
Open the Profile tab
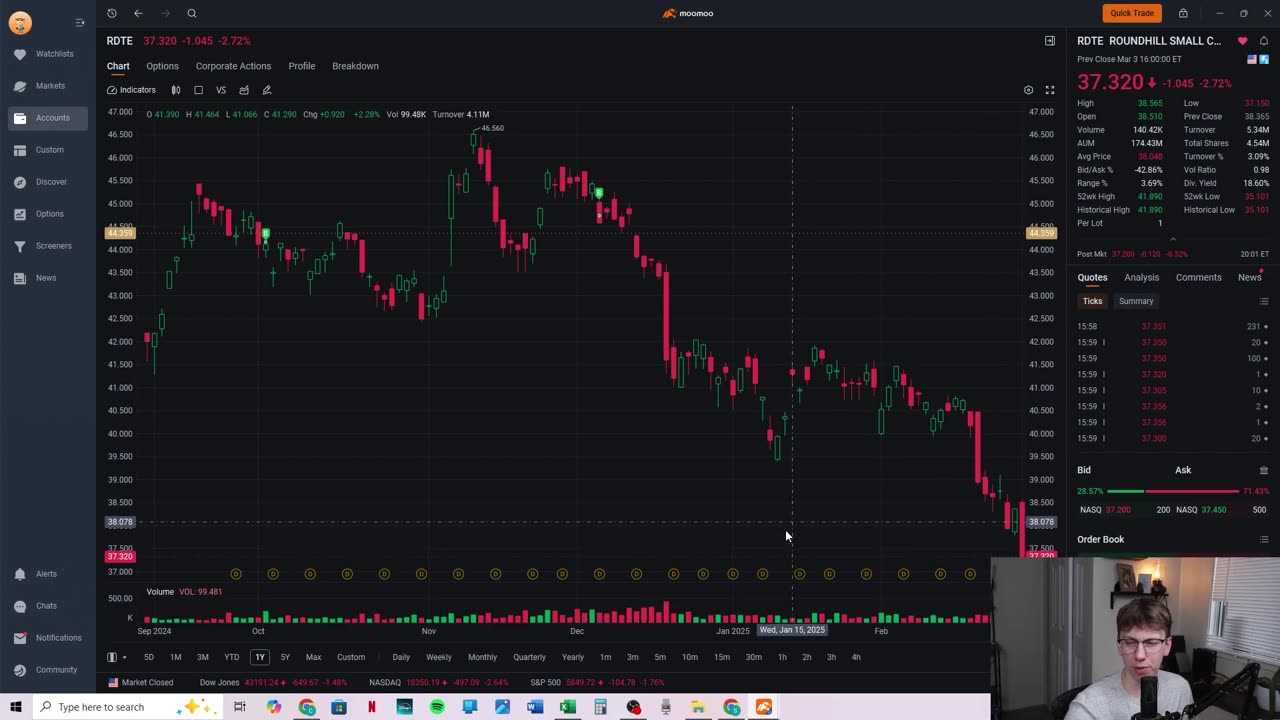pyautogui.click(x=301, y=66)
